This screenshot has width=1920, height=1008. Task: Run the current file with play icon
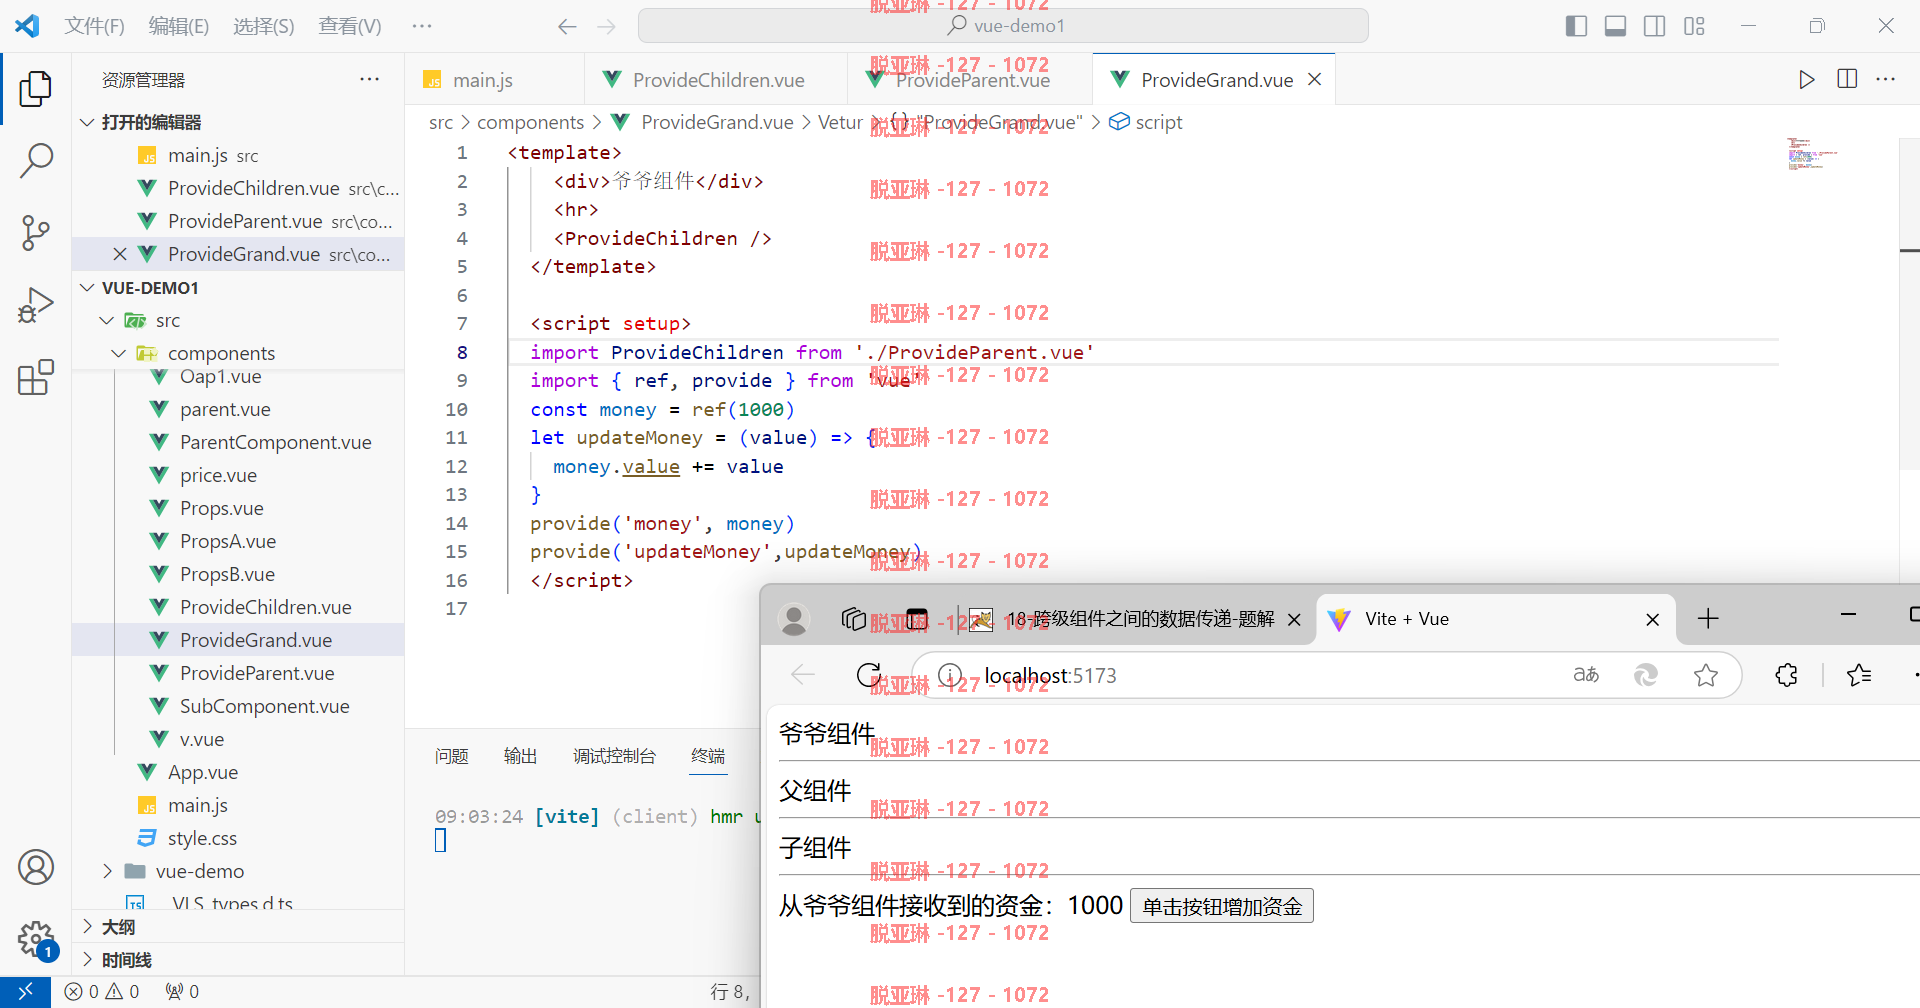click(1806, 79)
